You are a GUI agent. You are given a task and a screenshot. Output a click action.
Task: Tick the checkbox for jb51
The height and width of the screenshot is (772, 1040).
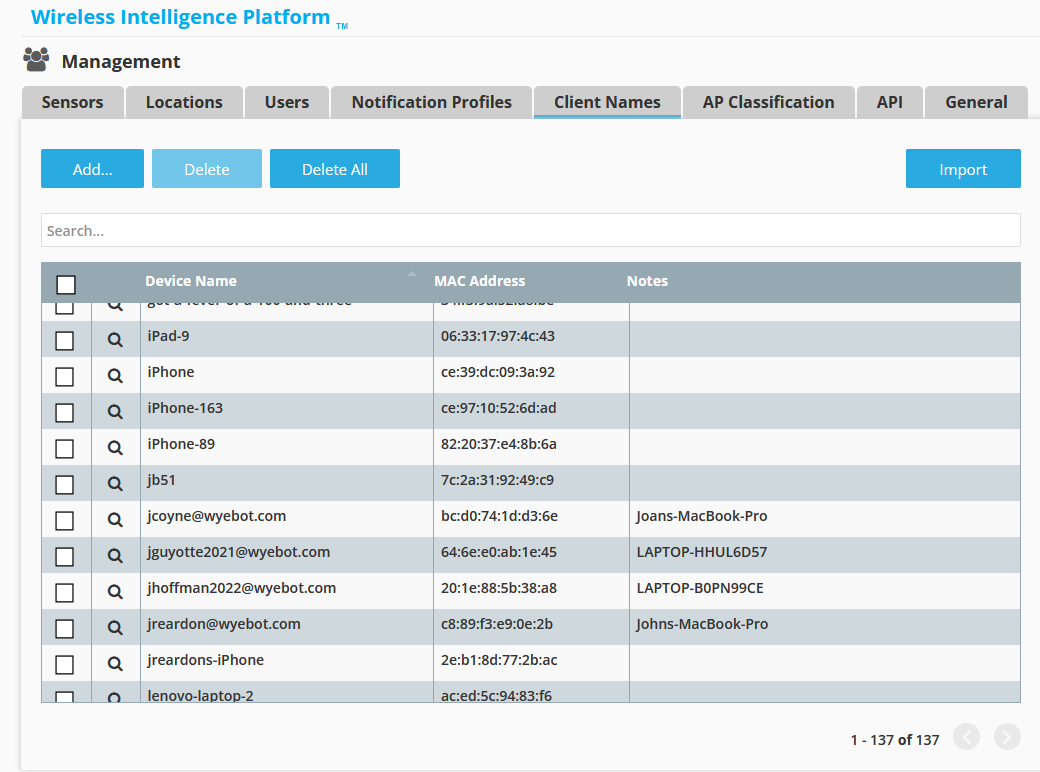(64, 485)
